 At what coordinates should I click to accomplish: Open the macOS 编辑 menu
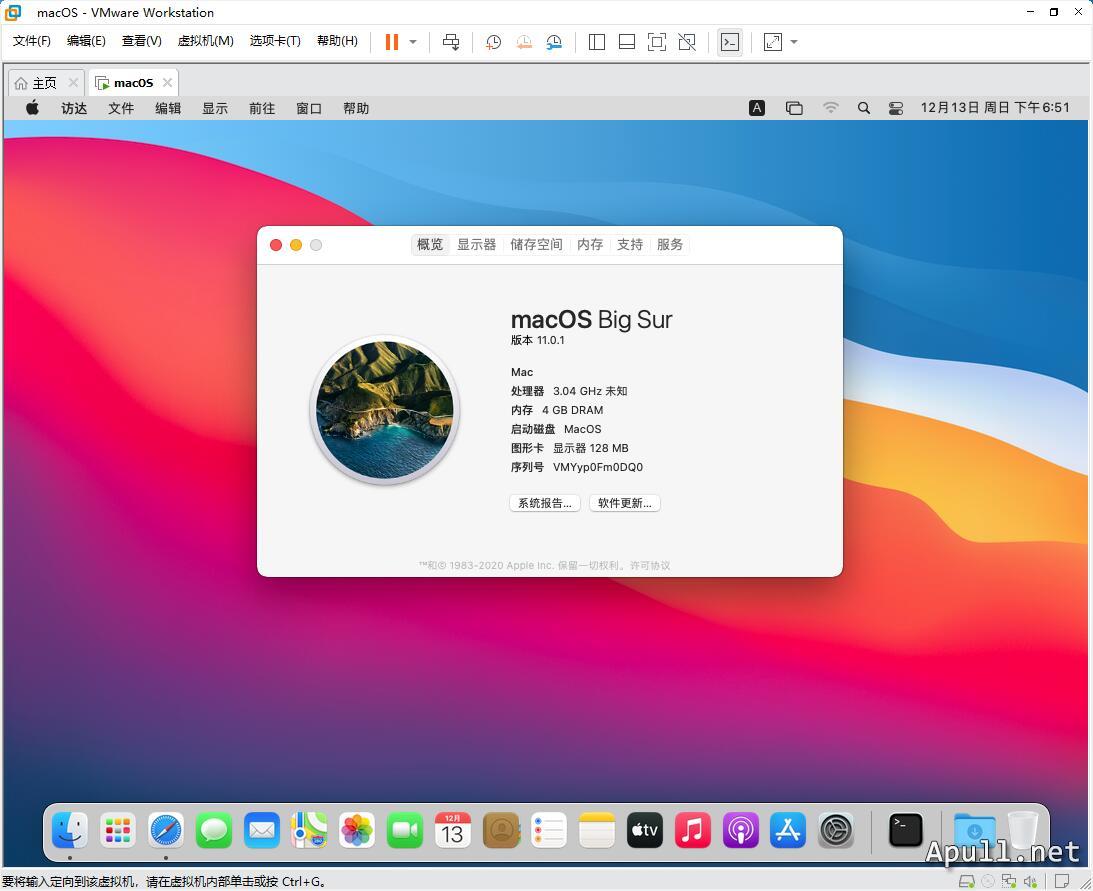click(168, 108)
